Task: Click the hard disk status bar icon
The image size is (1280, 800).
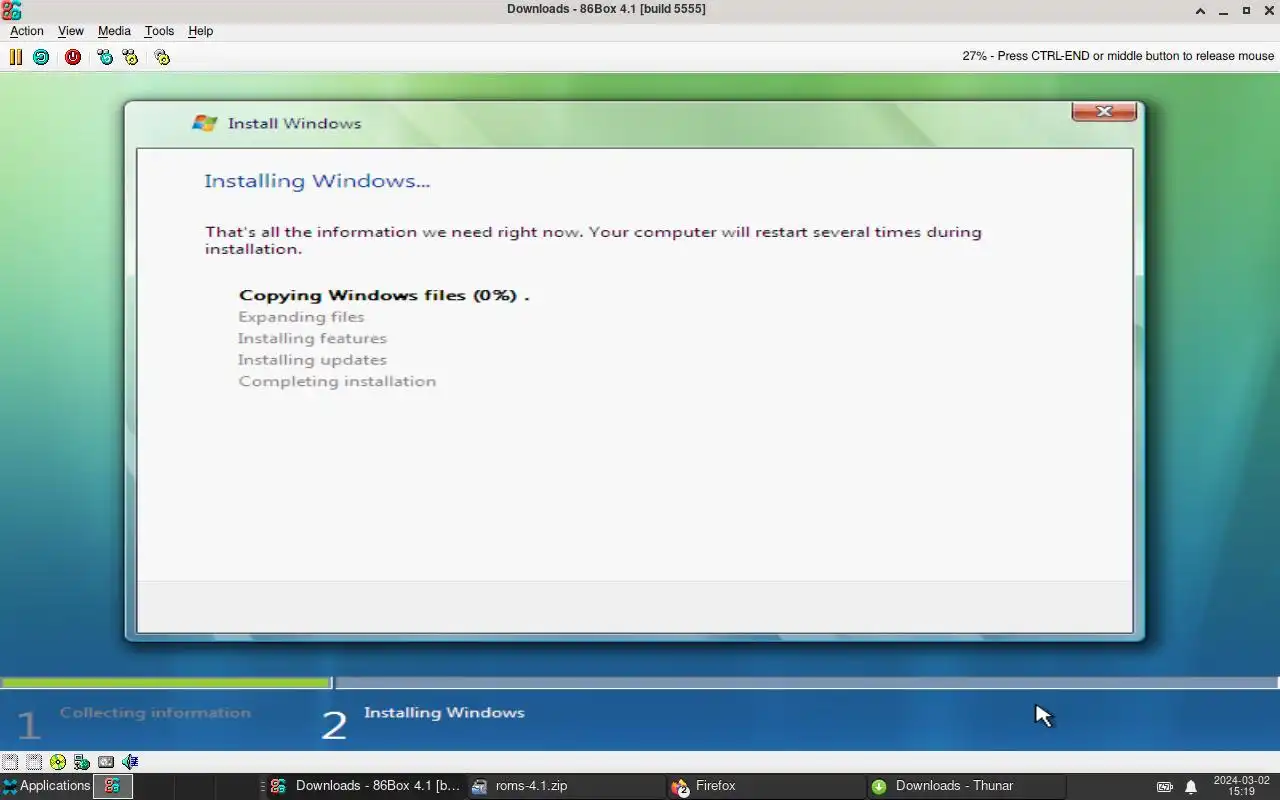Action: (82, 762)
